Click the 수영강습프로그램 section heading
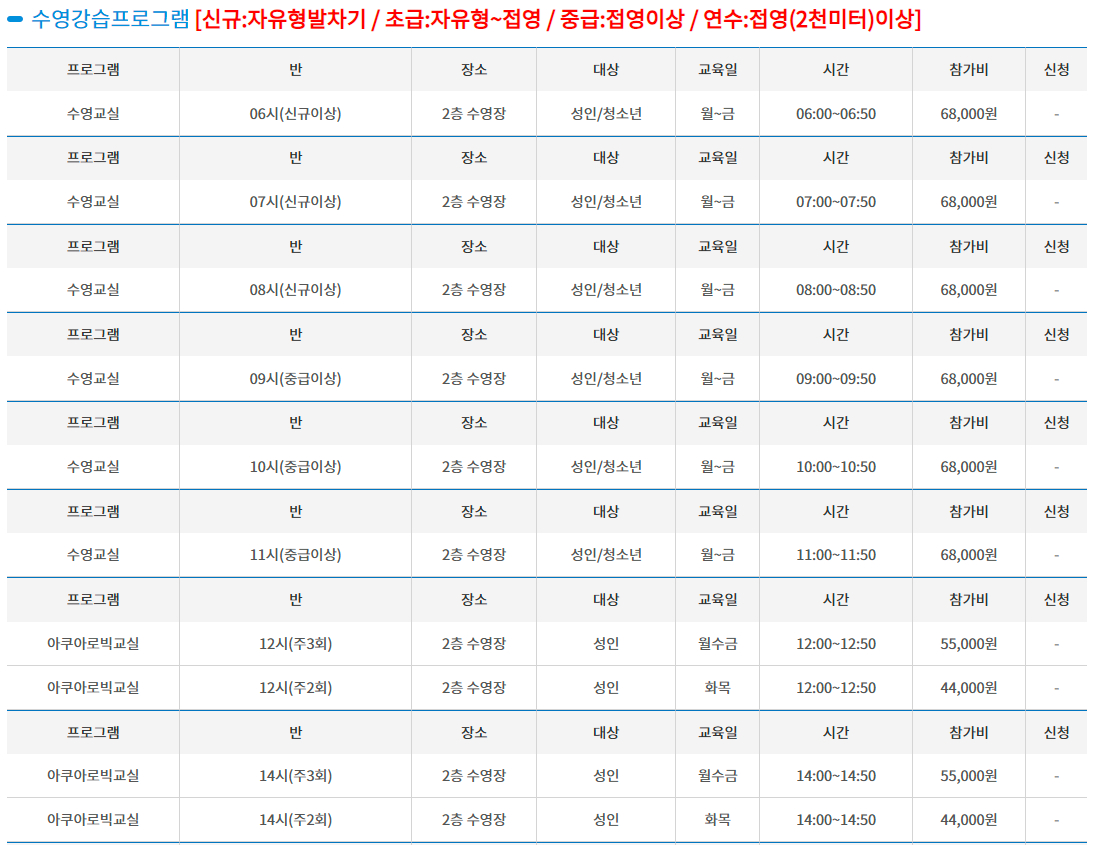Screen dimensions: 1094x845 click(x=110, y=19)
